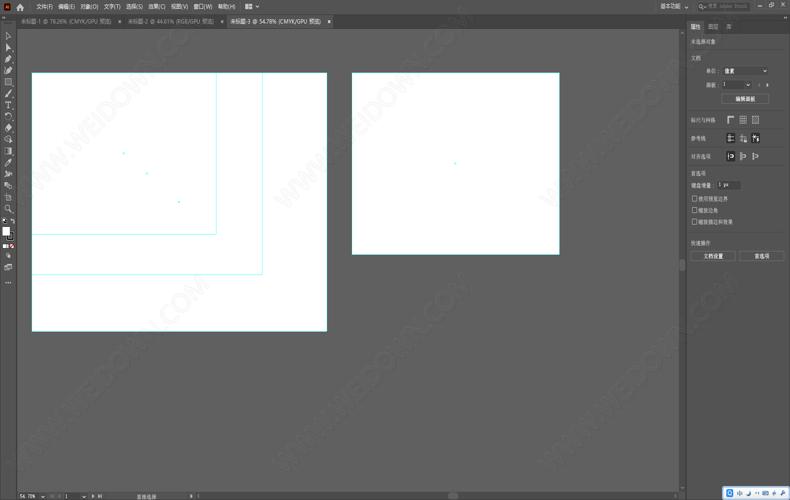The width and height of the screenshot is (790, 500).
Task: Toggle the Snap to Point button
Action: click(x=731, y=156)
